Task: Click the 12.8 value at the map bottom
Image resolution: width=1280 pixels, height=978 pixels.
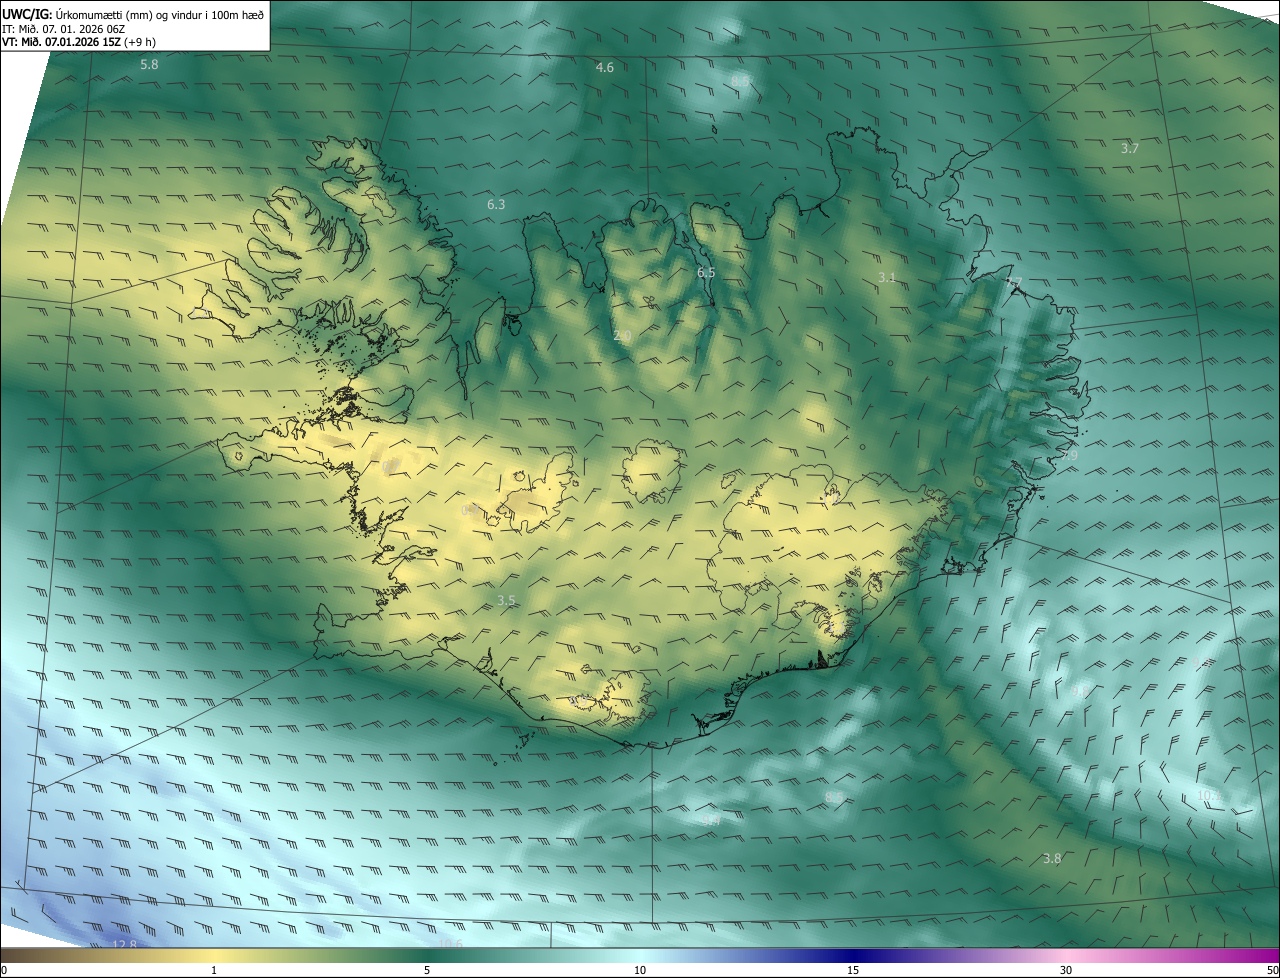Action: click(x=124, y=944)
